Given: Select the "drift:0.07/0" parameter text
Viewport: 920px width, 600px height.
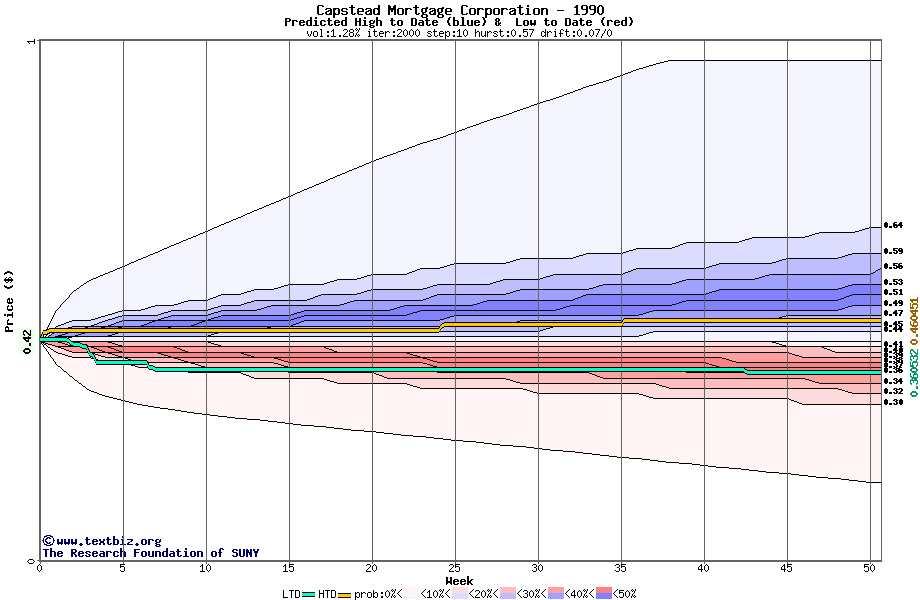Looking at the screenshot, I should point(576,33).
